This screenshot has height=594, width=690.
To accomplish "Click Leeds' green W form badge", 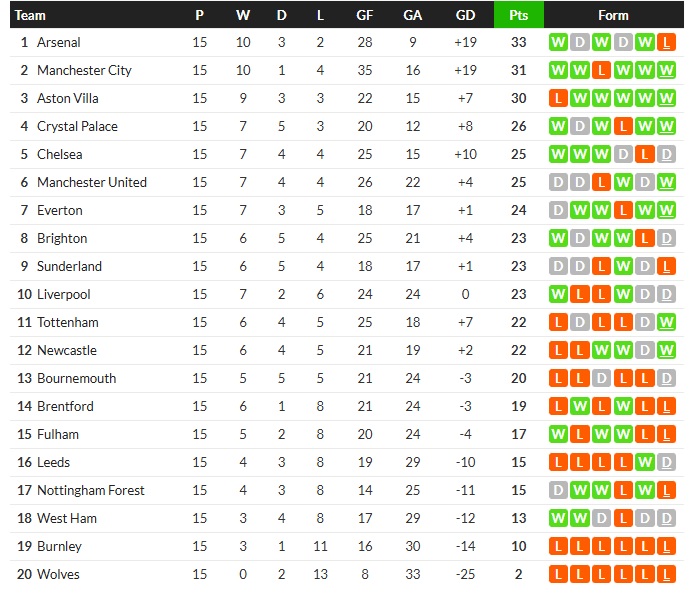I will 648,463.
